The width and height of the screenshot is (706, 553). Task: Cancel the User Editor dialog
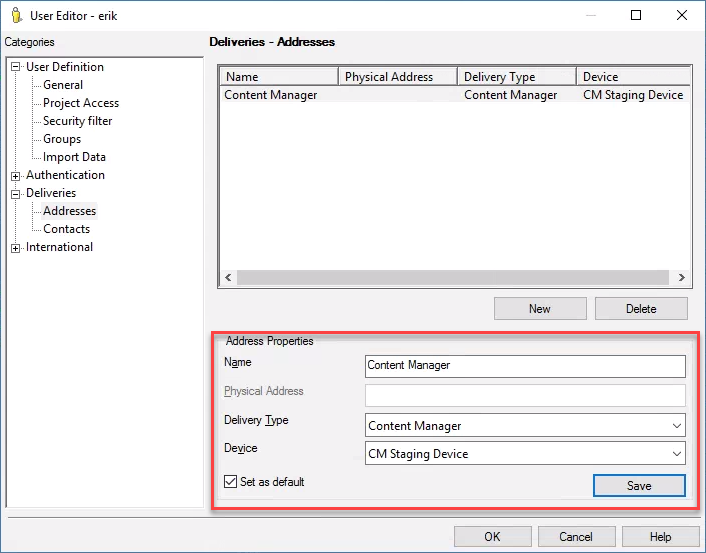point(576,537)
